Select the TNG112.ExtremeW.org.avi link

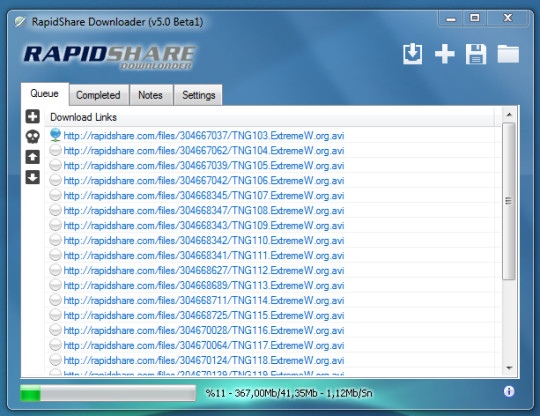coord(204,270)
